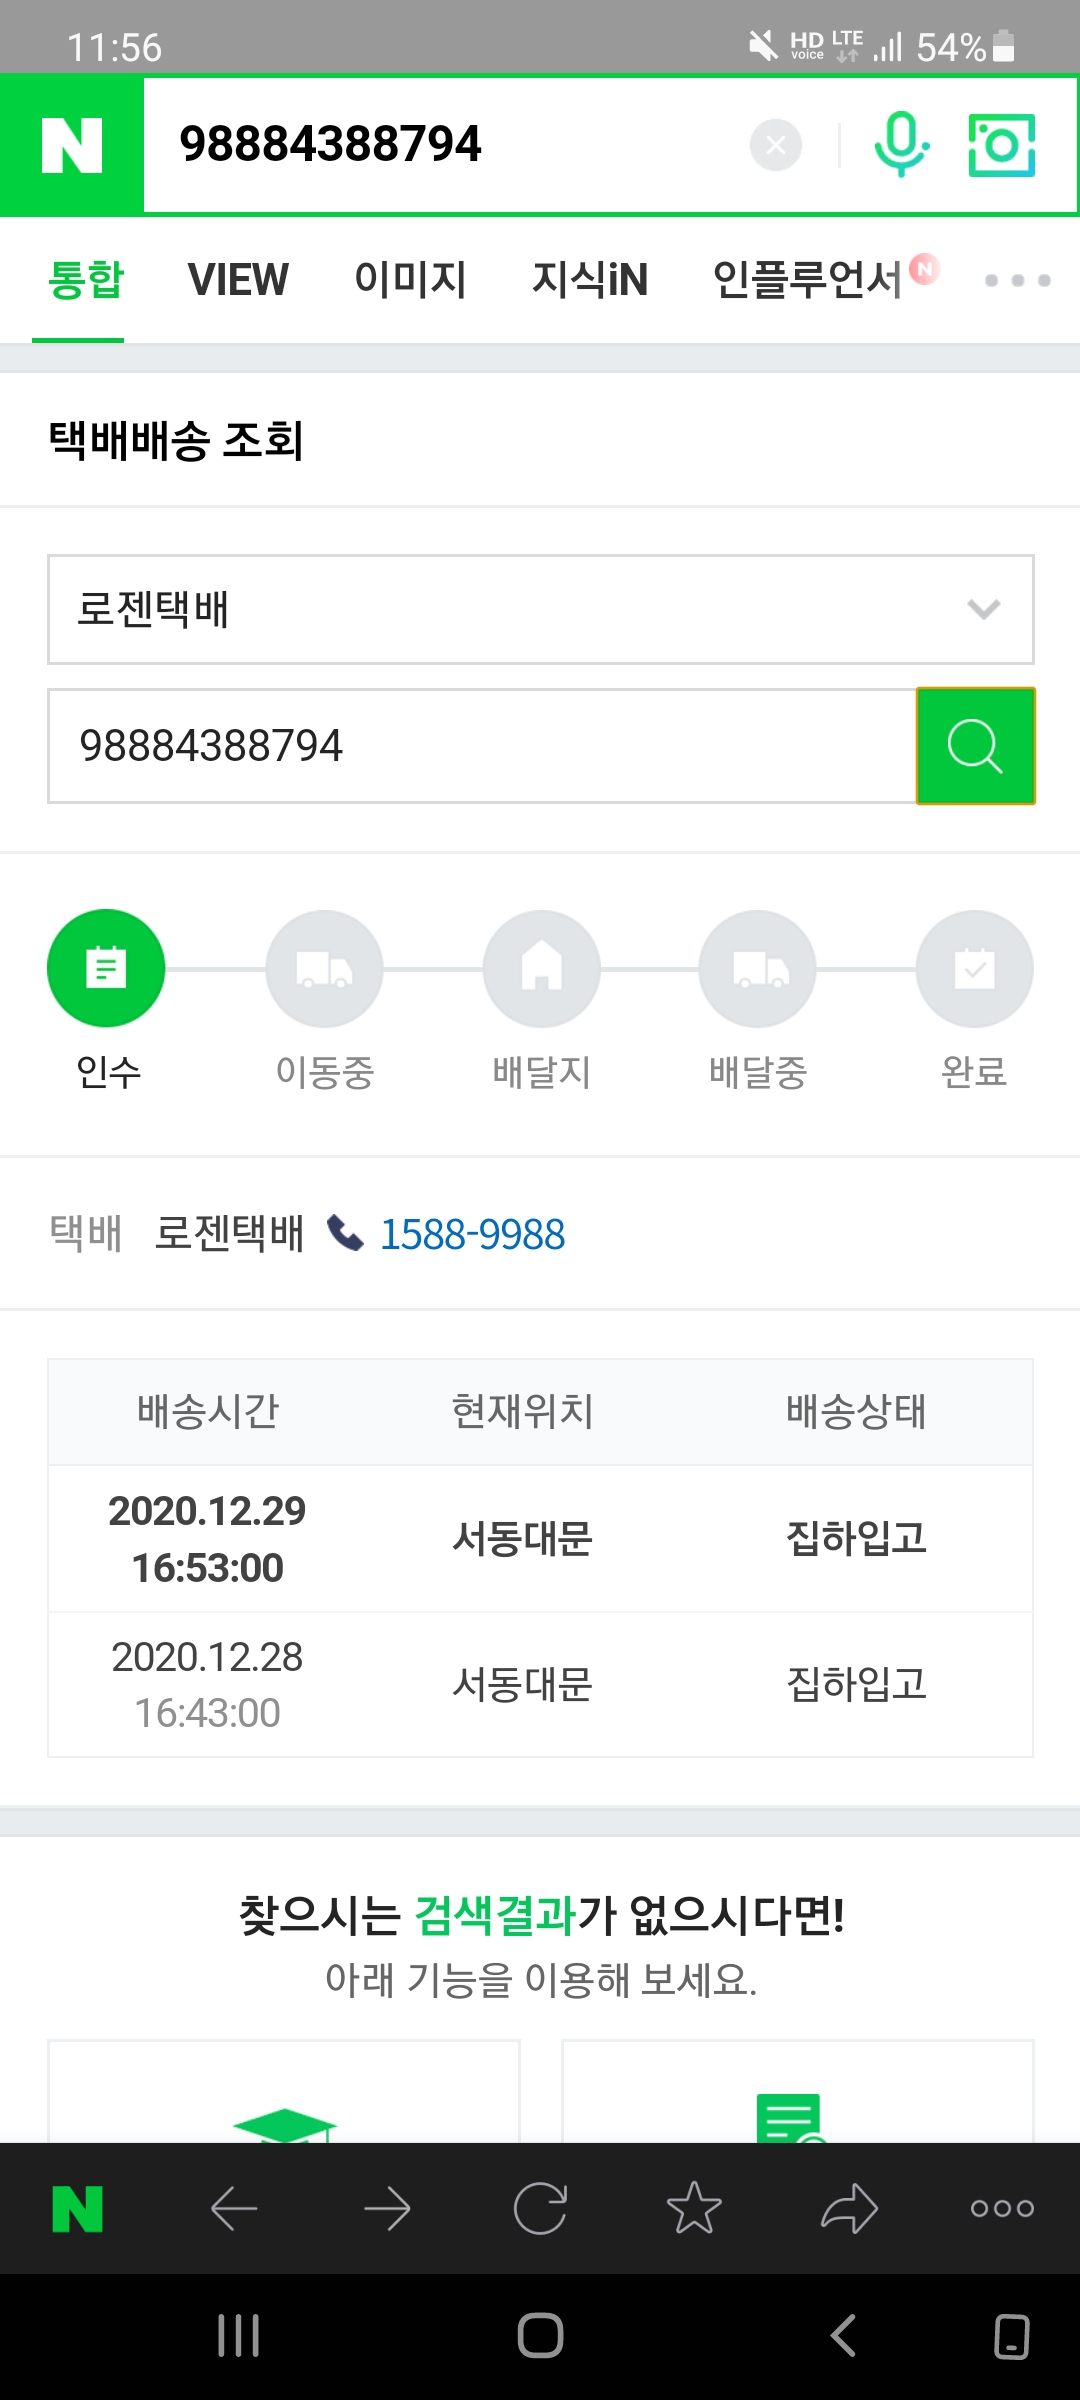
Task: Show more tabs with three dots
Action: click(x=1017, y=281)
